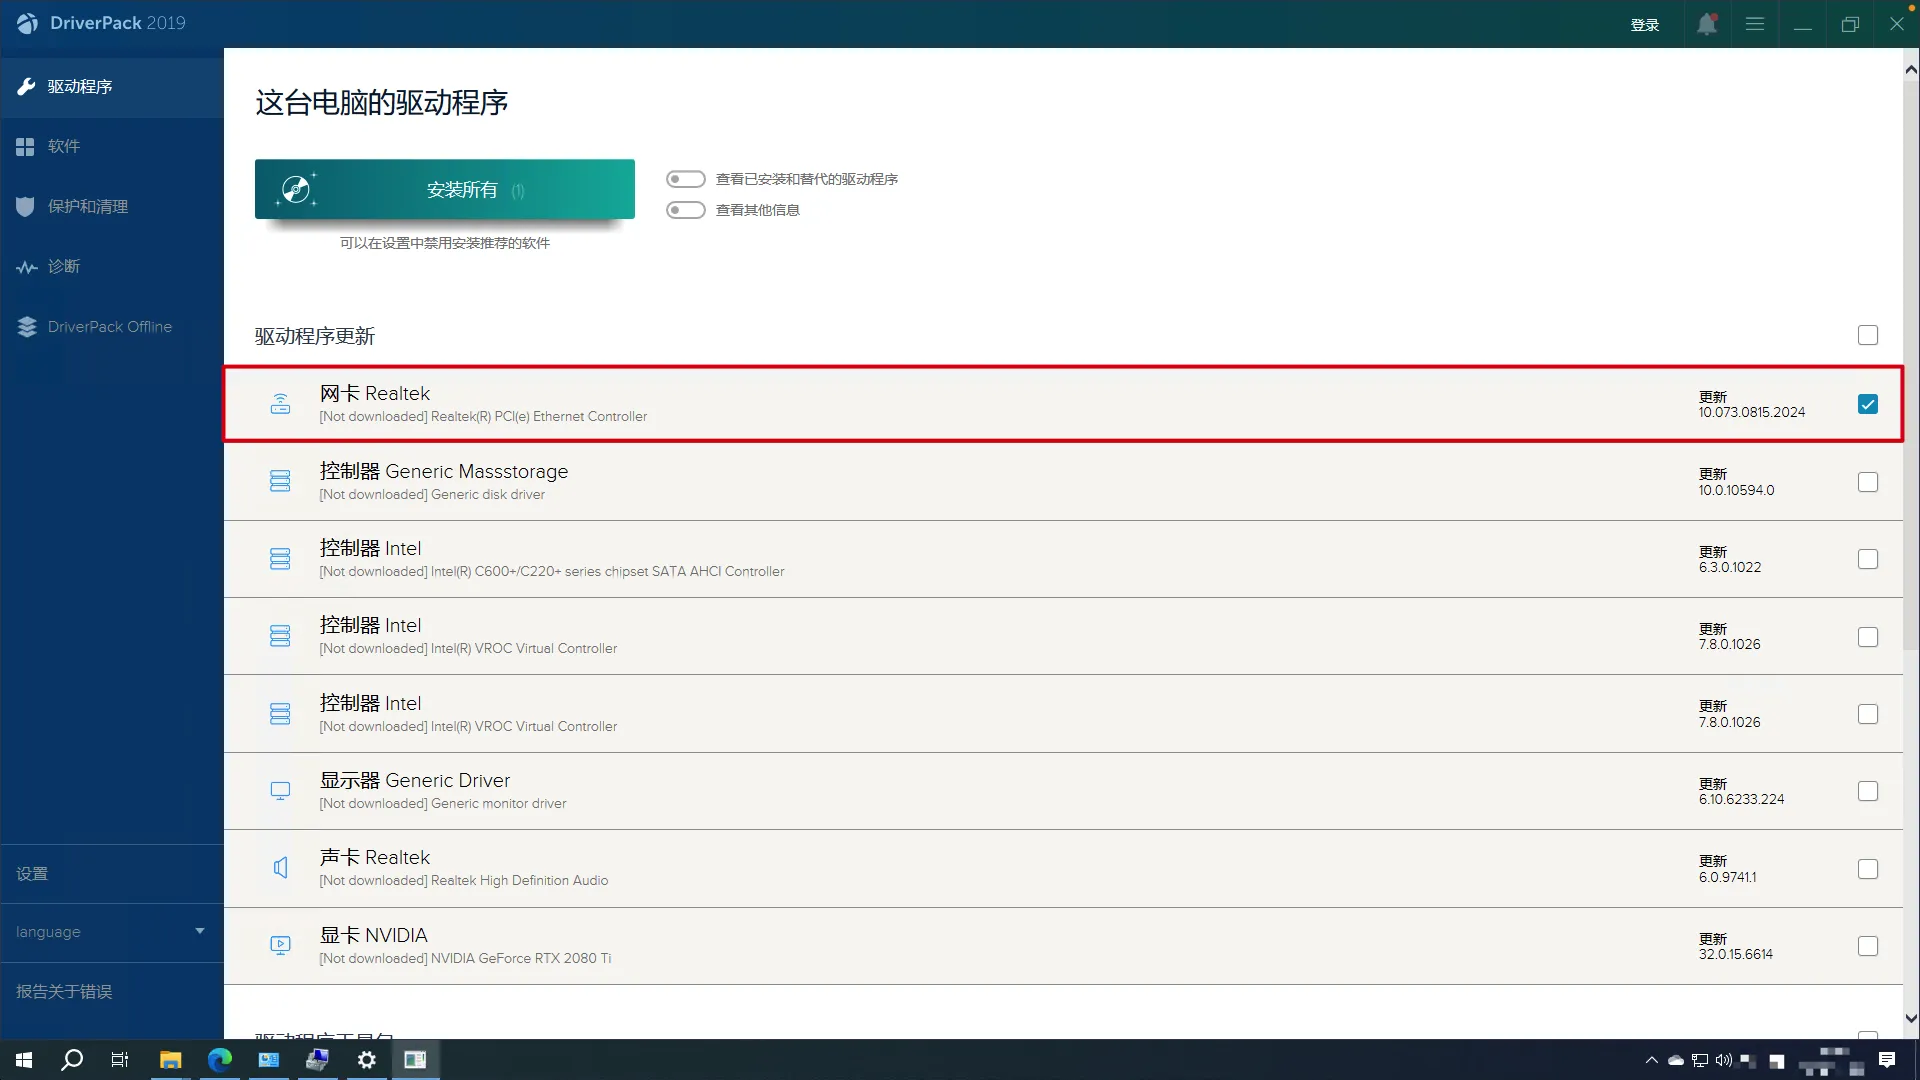Viewport: 1920px width, 1080px height.
Task: Click the NVIDIA graphics card icon
Action: (x=280, y=945)
